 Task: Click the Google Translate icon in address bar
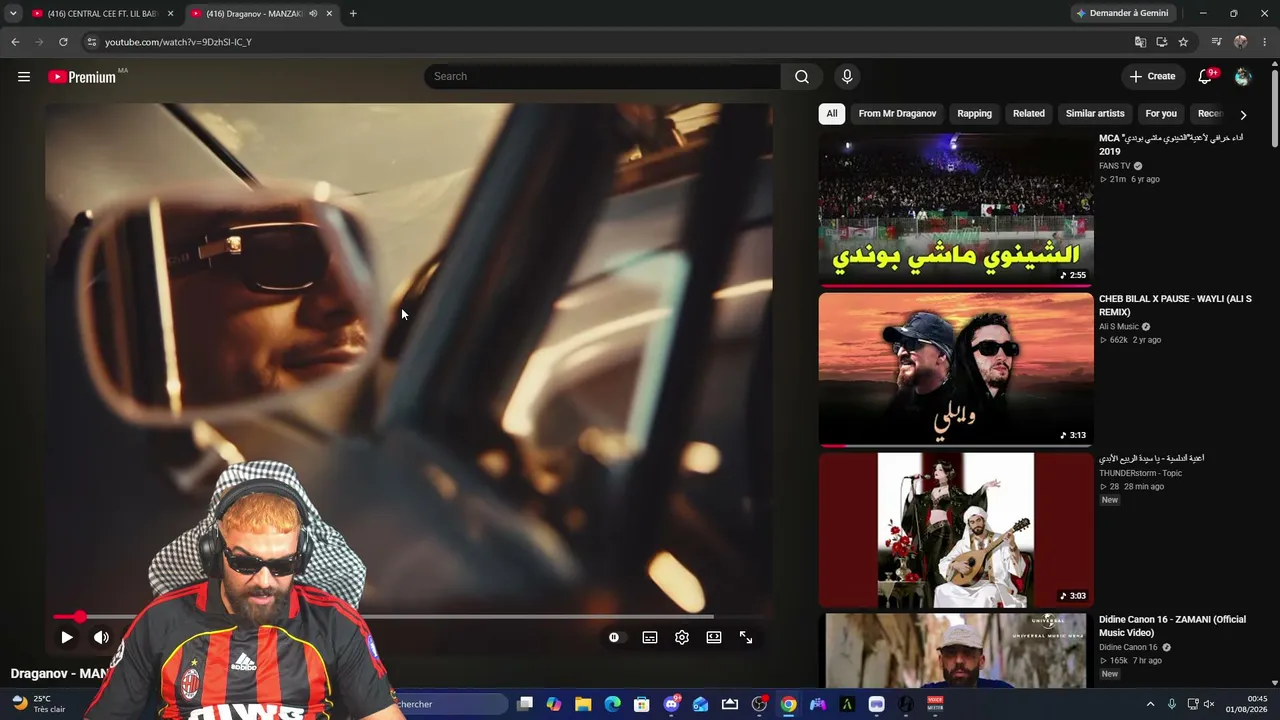(x=1140, y=42)
